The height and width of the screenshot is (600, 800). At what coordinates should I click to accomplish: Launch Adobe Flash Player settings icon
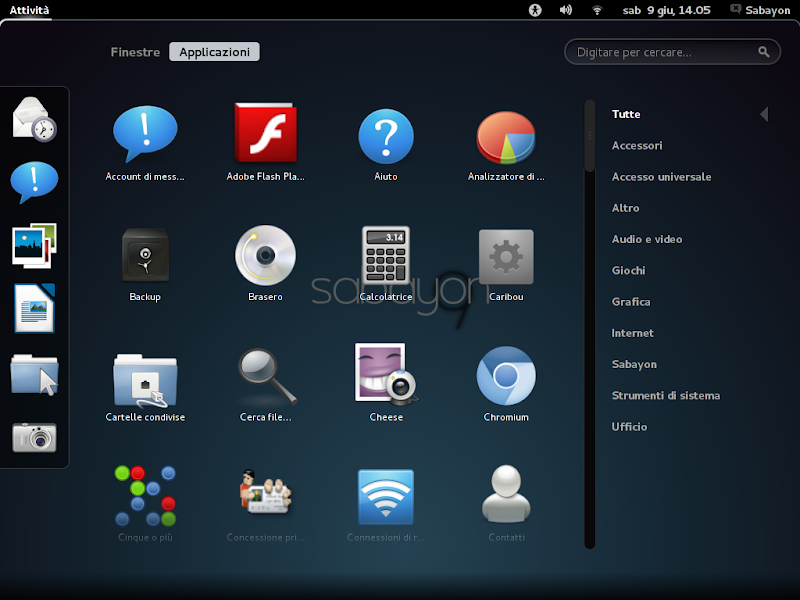(x=265, y=133)
